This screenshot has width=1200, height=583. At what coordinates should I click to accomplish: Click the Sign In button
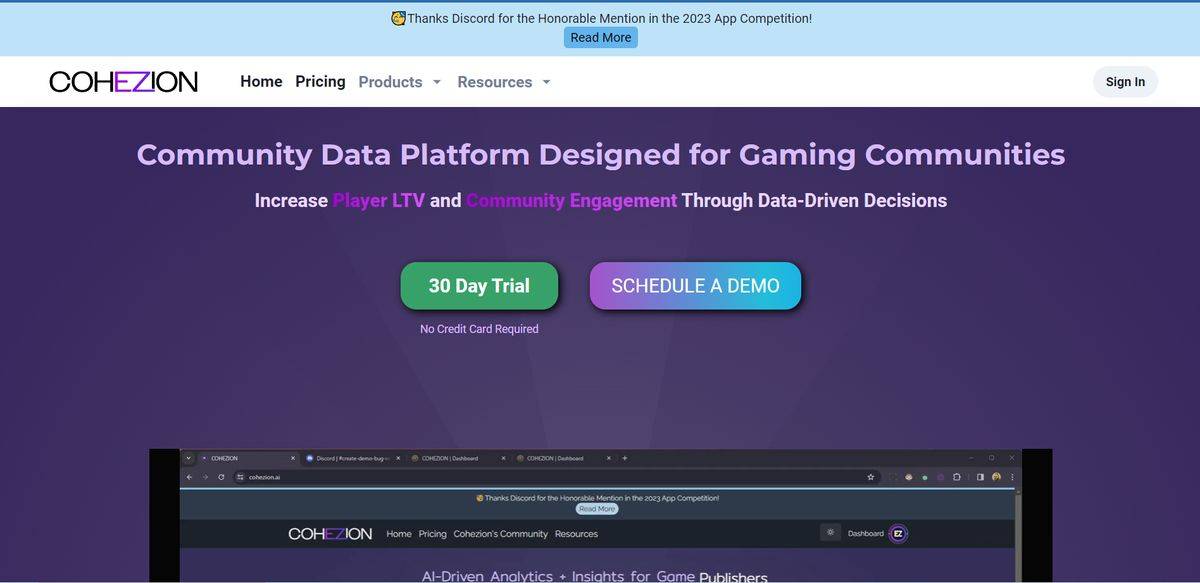[x=1125, y=82]
